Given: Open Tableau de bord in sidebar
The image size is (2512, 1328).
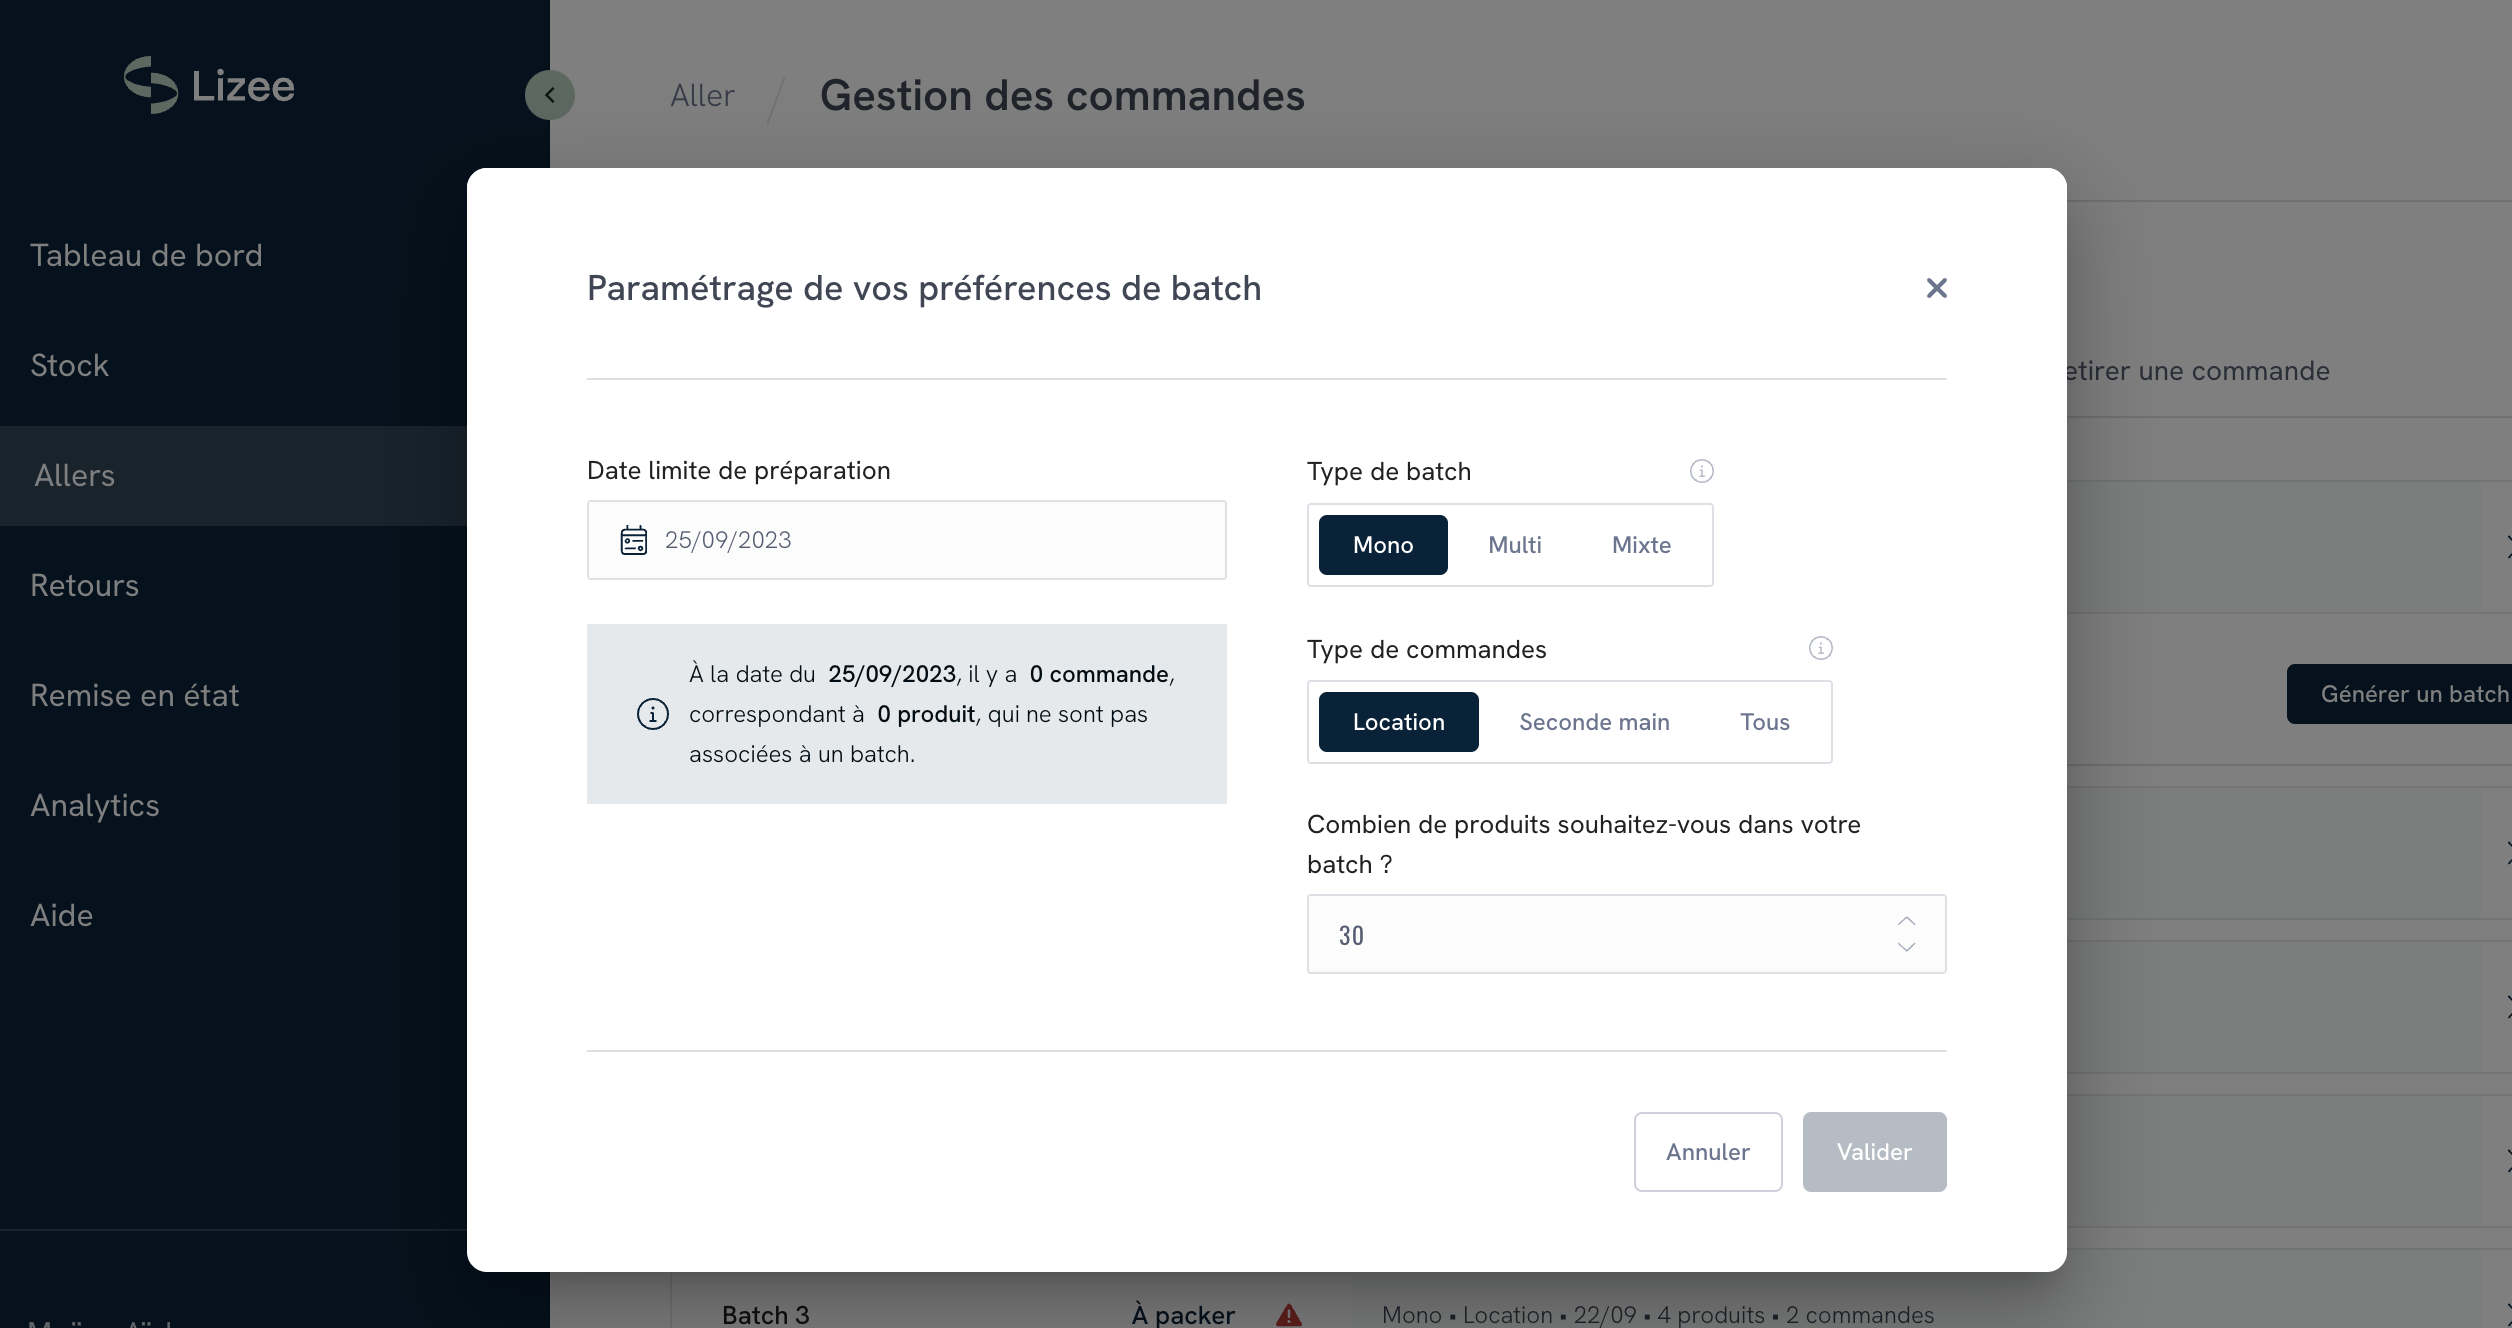Looking at the screenshot, I should click(x=146, y=255).
